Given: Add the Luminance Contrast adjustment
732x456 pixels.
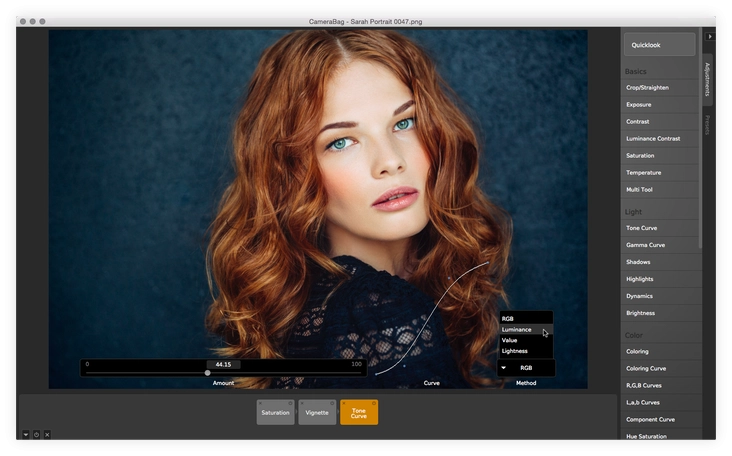Looking at the screenshot, I should (x=660, y=139).
